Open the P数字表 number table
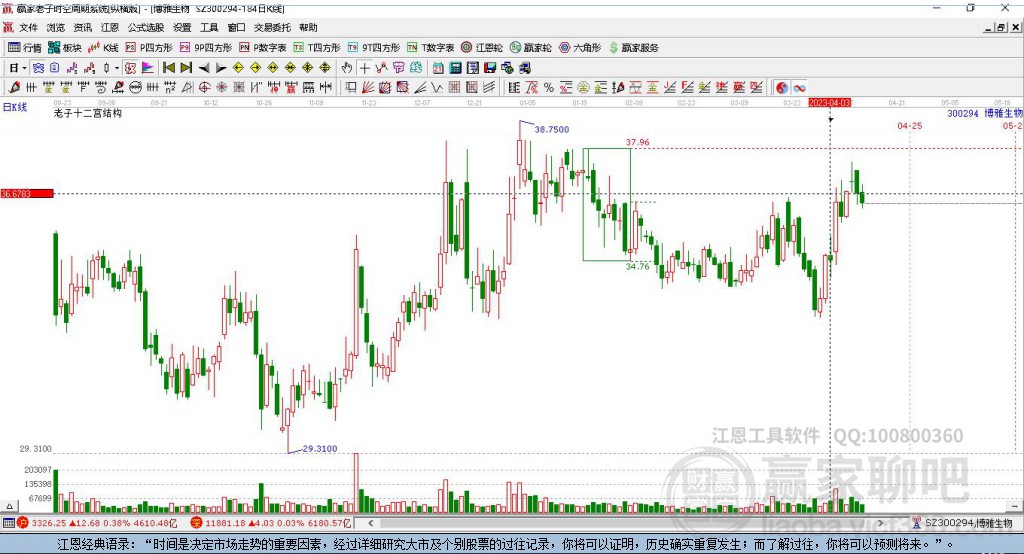Image resolution: width=1024 pixels, height=554 pixels. pyautogui.click(x=263, y=48)
